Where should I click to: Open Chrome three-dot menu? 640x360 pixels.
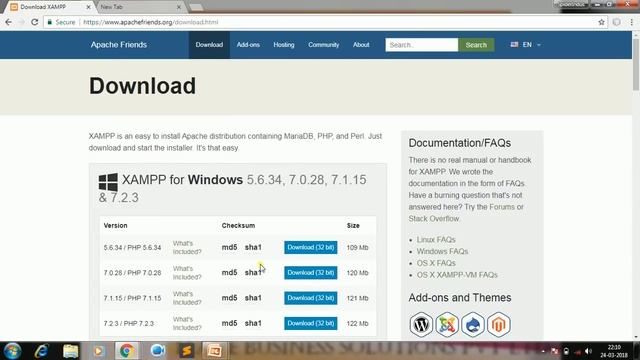(x=631, y=22)
